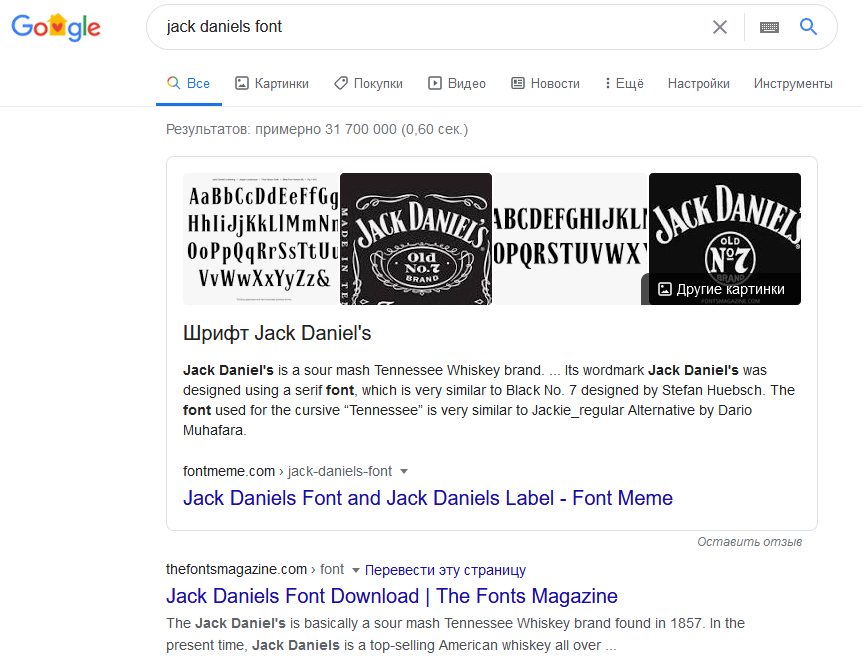This screenshot has height=671, width=862.
Task: Open the on-screen keyboard icon
Action: (x=769, y=27)
